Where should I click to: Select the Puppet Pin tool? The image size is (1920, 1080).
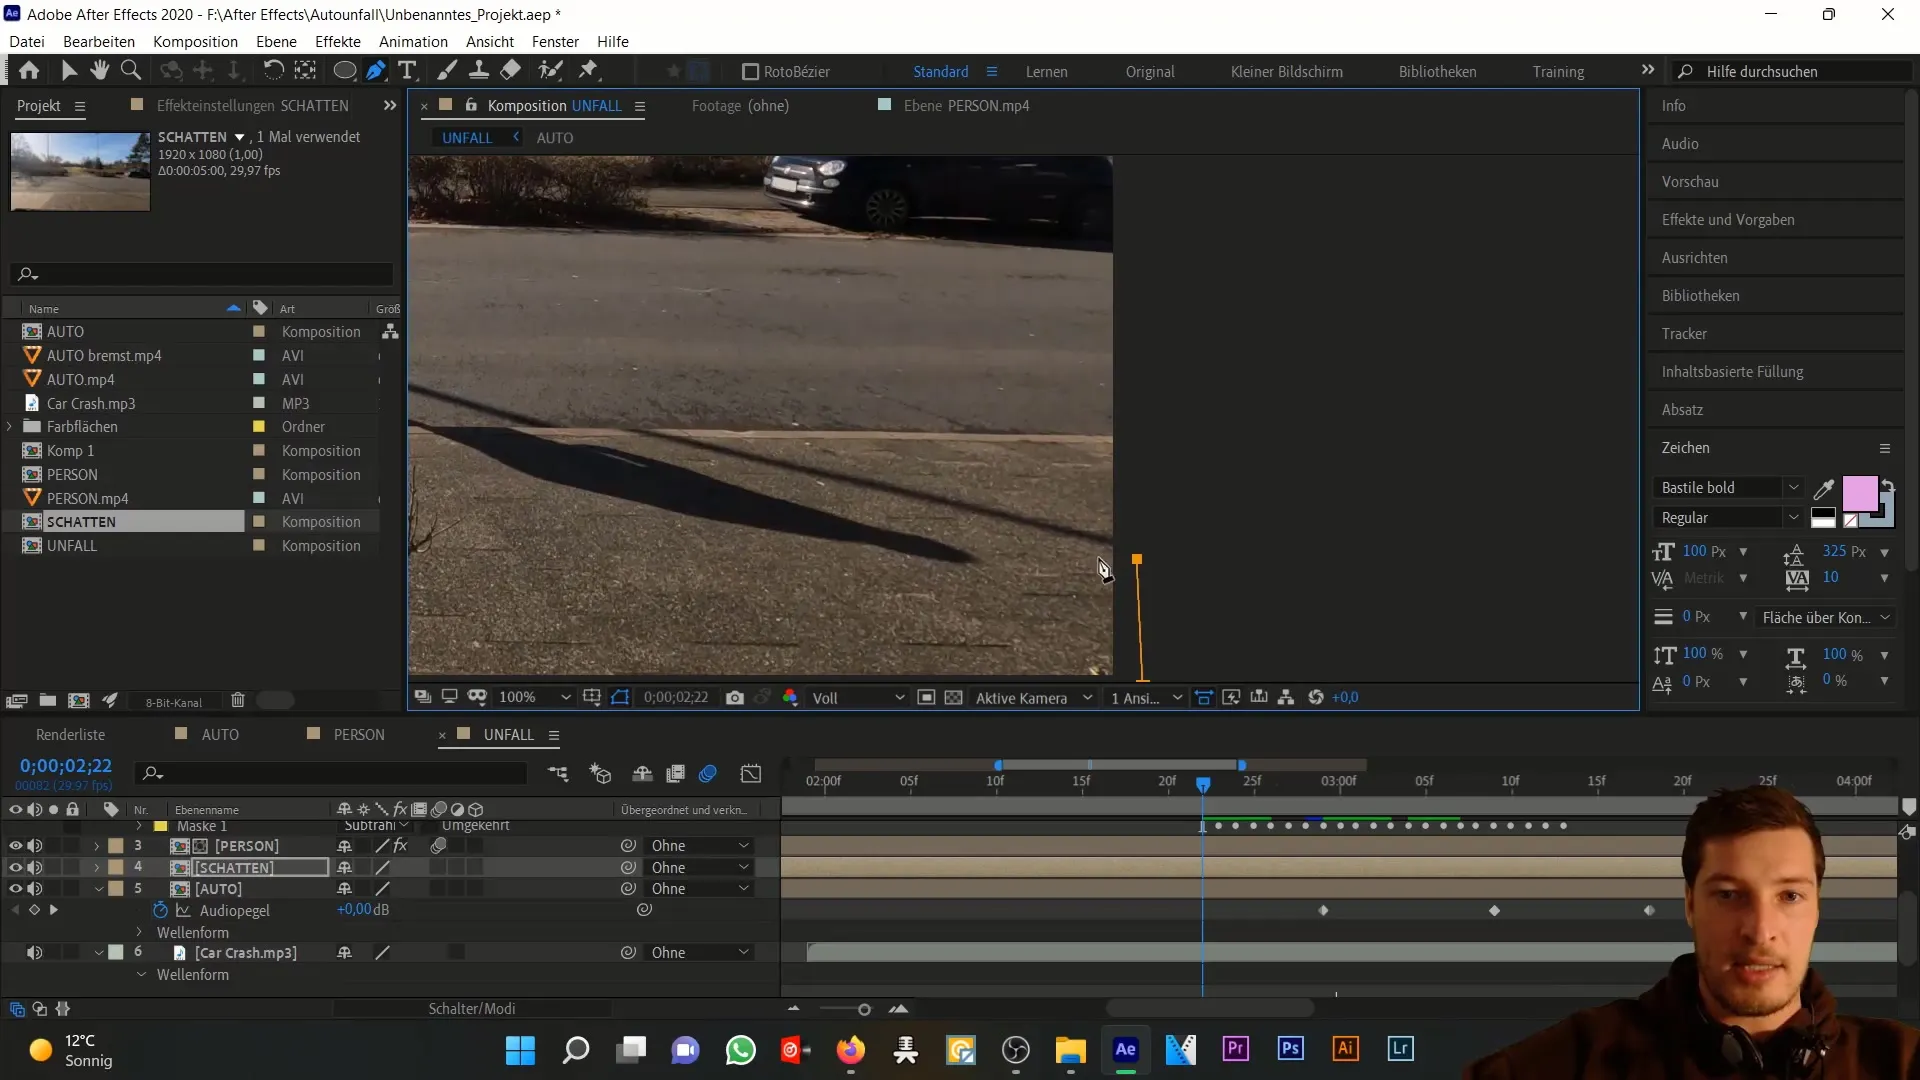point(588,71)
